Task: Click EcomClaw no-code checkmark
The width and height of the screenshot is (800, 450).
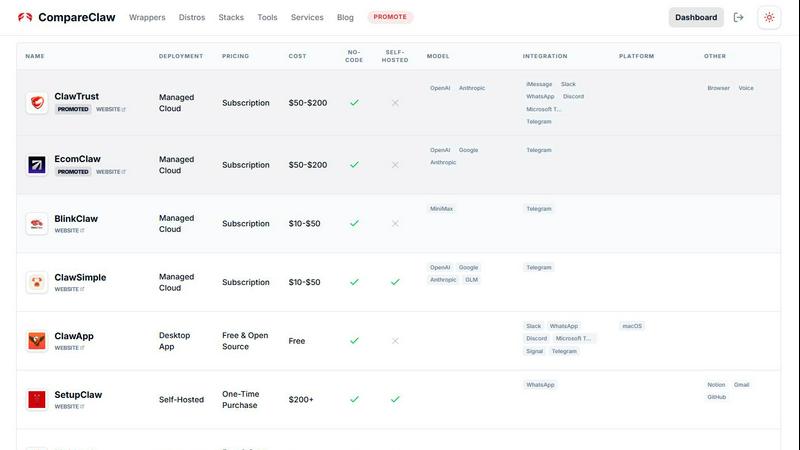Action: coord(354,165)
